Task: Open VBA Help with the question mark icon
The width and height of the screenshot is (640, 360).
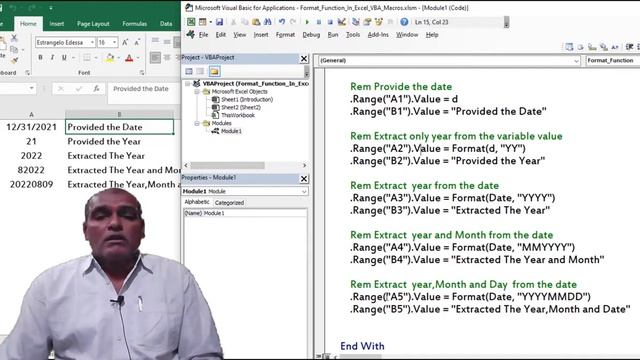Action: [404, 22]
